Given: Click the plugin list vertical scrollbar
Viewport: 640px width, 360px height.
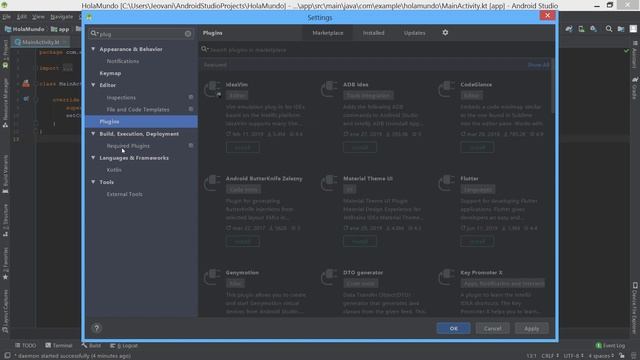Looking at the screenshot, I should pyautogui.click(x=553, y=86).
